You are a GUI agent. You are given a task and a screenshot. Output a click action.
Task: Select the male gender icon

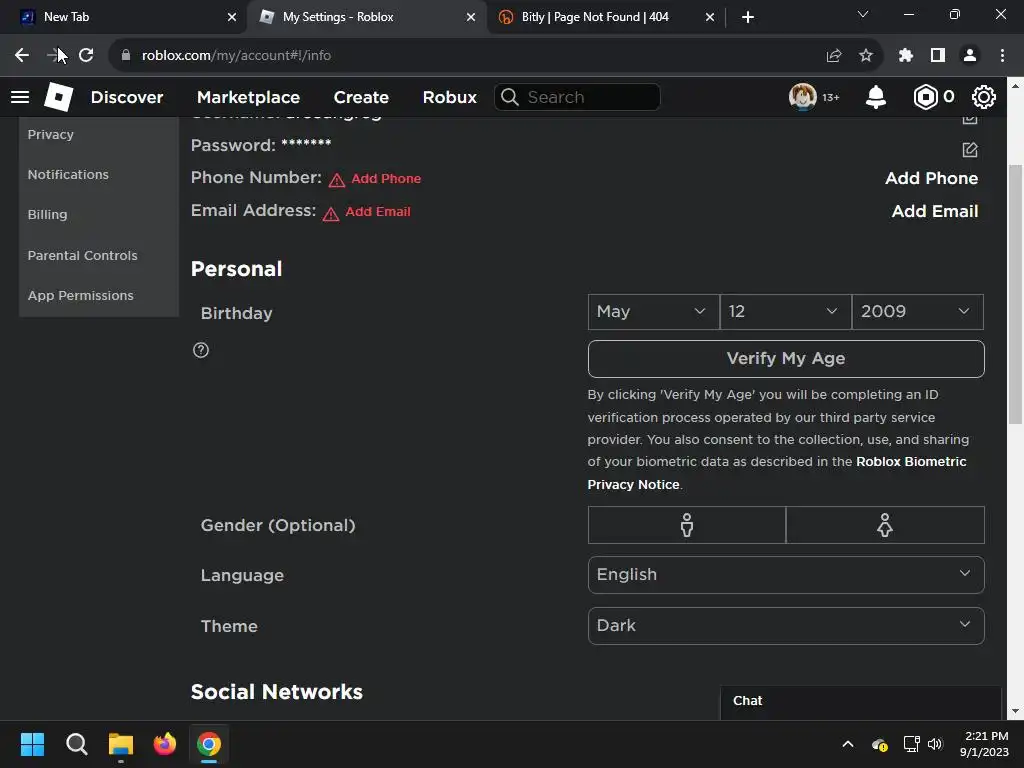[686, 525]
